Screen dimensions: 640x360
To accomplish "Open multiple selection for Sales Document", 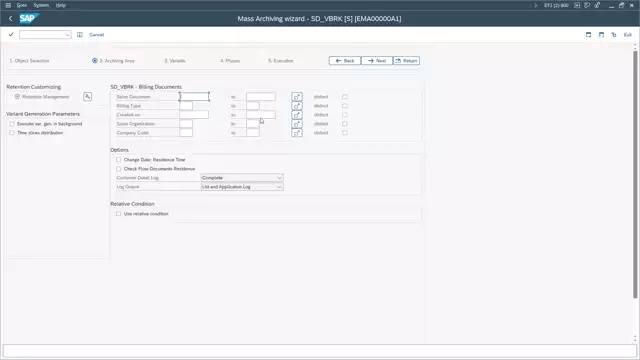I will click(x=297, y=97).
